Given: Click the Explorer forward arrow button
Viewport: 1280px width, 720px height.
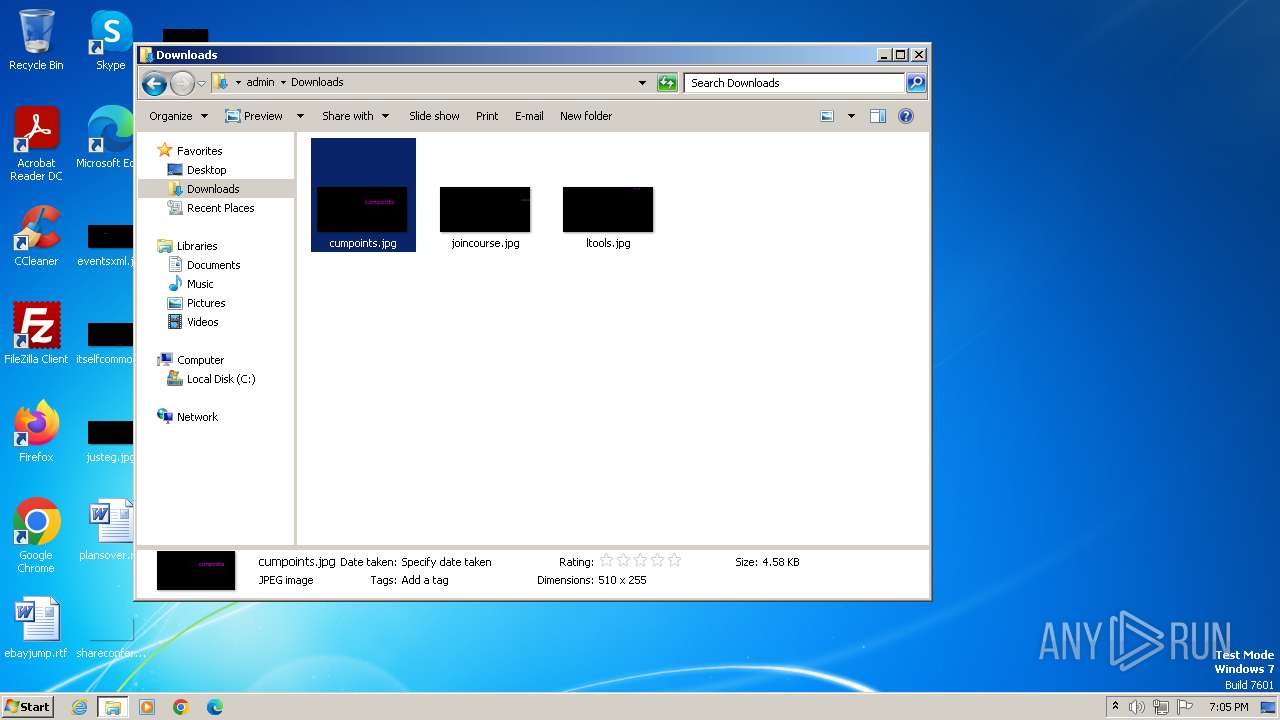Looking at the screenshot, I should click(182, 83).
